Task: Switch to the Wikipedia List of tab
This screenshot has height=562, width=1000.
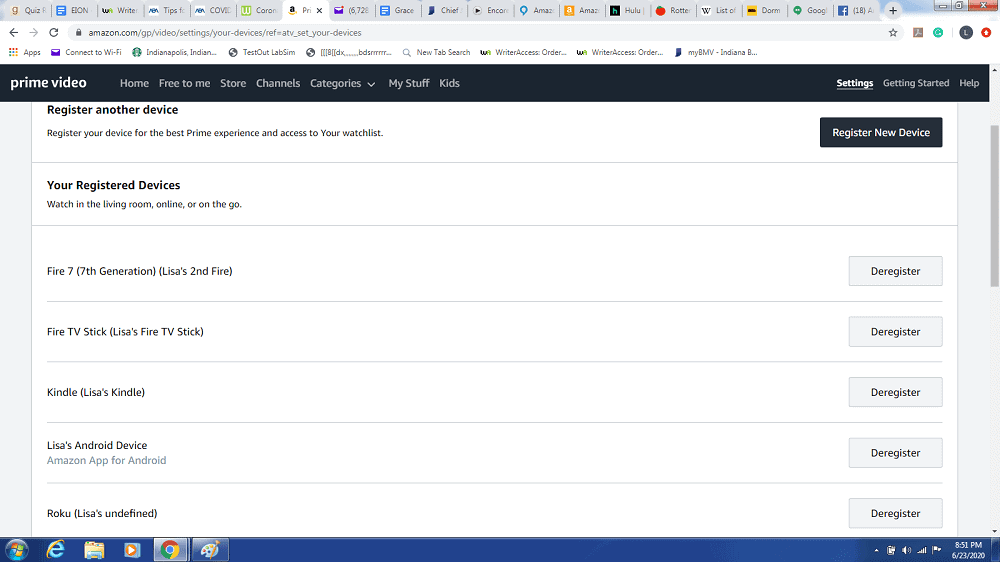Action: tap(719, 10)
